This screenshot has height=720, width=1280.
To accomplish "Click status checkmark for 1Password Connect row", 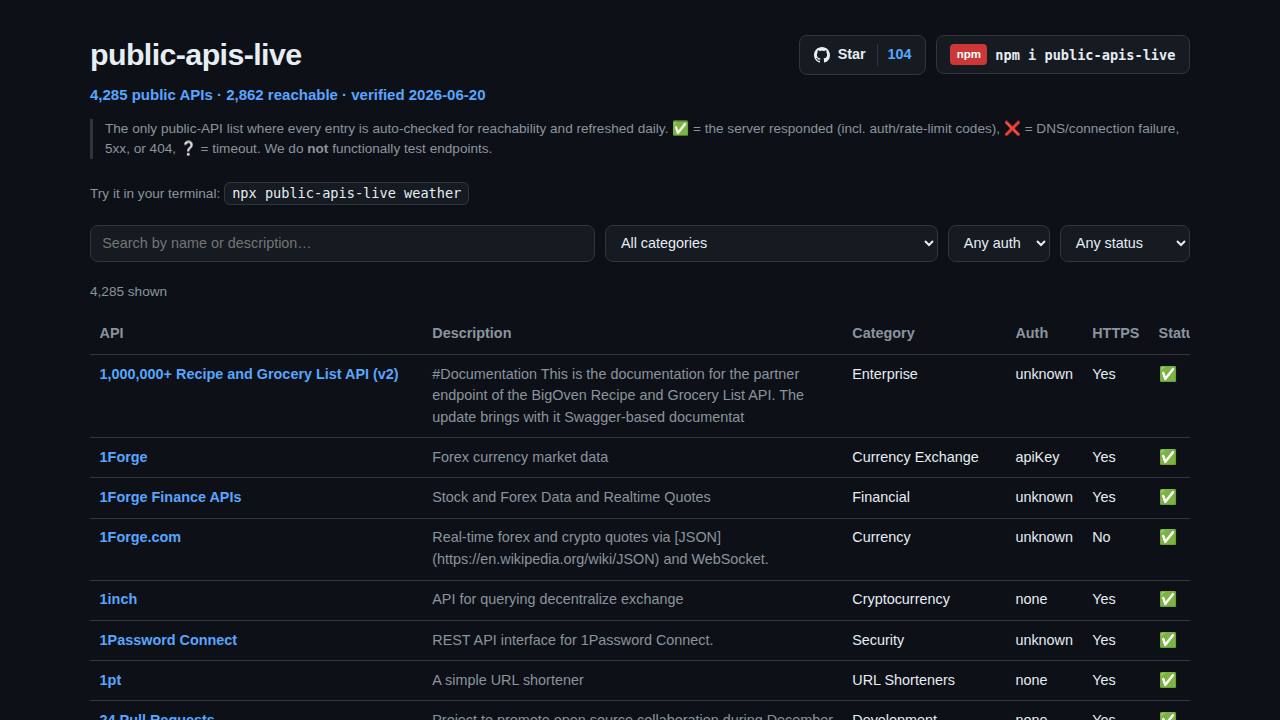I will 1167,640.
